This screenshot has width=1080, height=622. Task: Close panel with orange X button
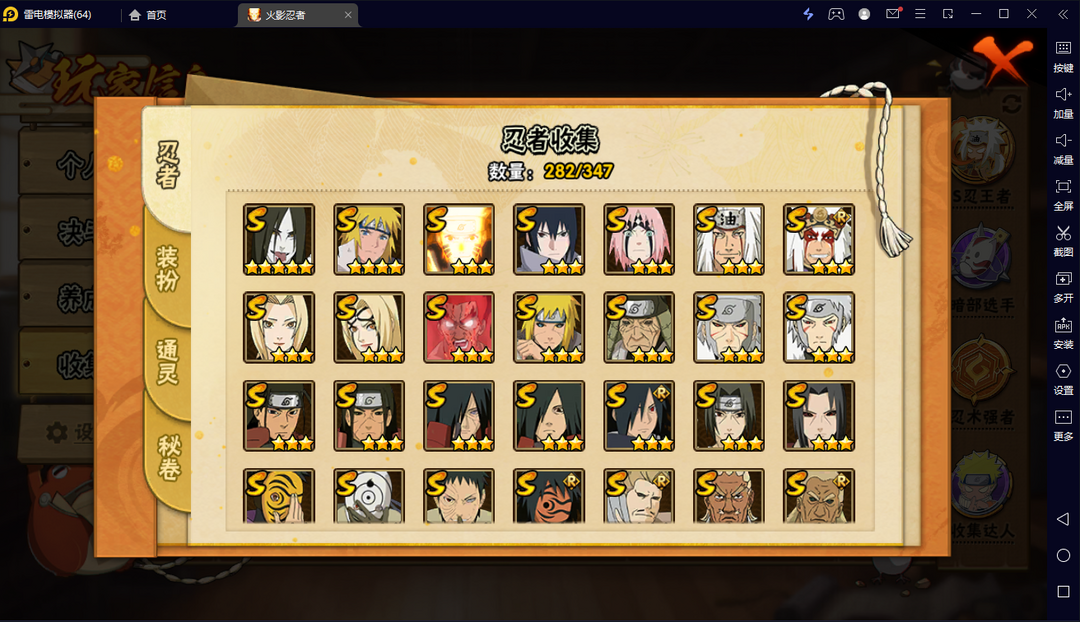(1003, 60)
